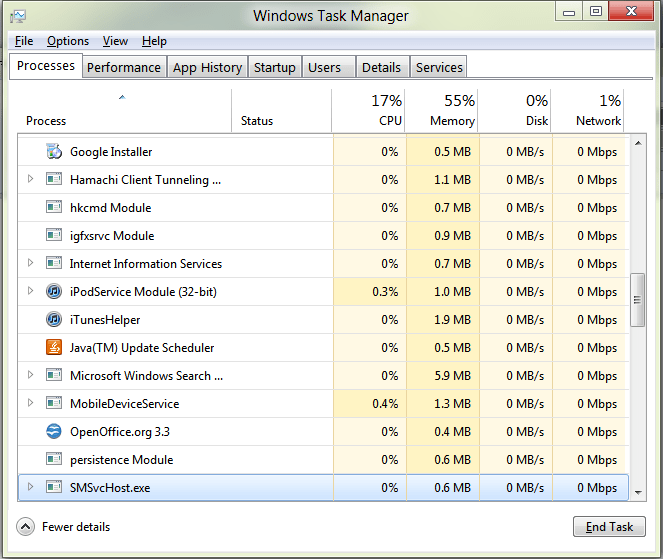The image size is (664, 559).
Task: Click the MobileDeviceService process icon
Action: coord(54,403)
